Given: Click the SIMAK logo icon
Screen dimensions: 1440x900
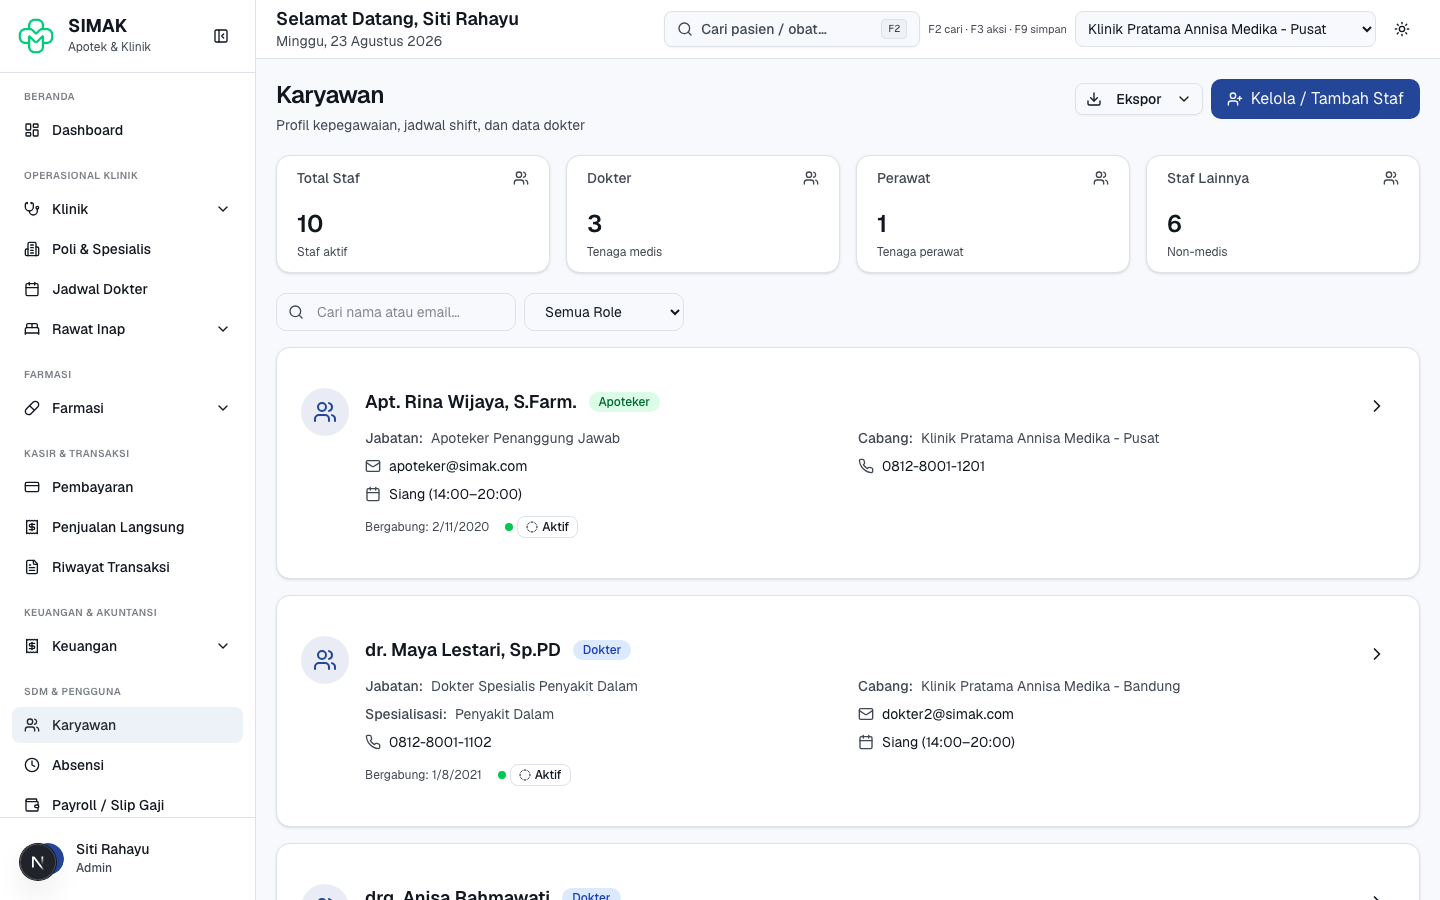Looking at the screenshot, I should 36,36.
